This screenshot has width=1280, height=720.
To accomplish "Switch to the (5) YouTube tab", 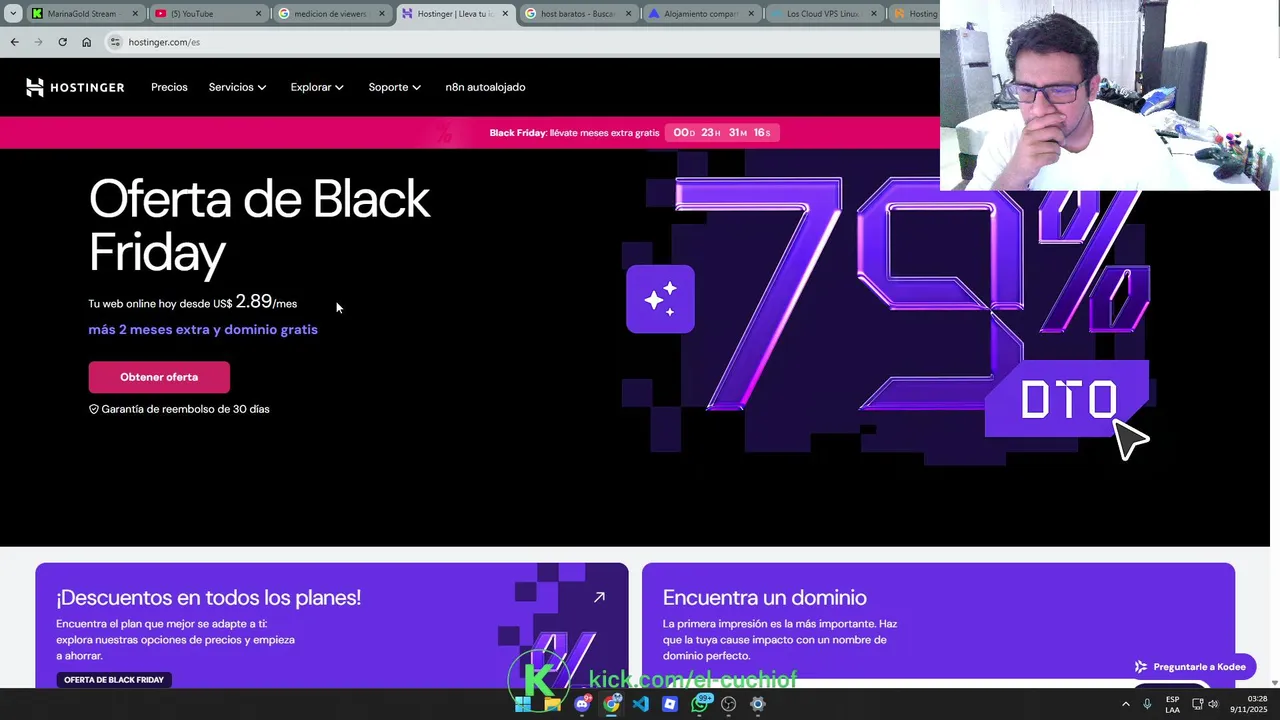I will (208, 14).
